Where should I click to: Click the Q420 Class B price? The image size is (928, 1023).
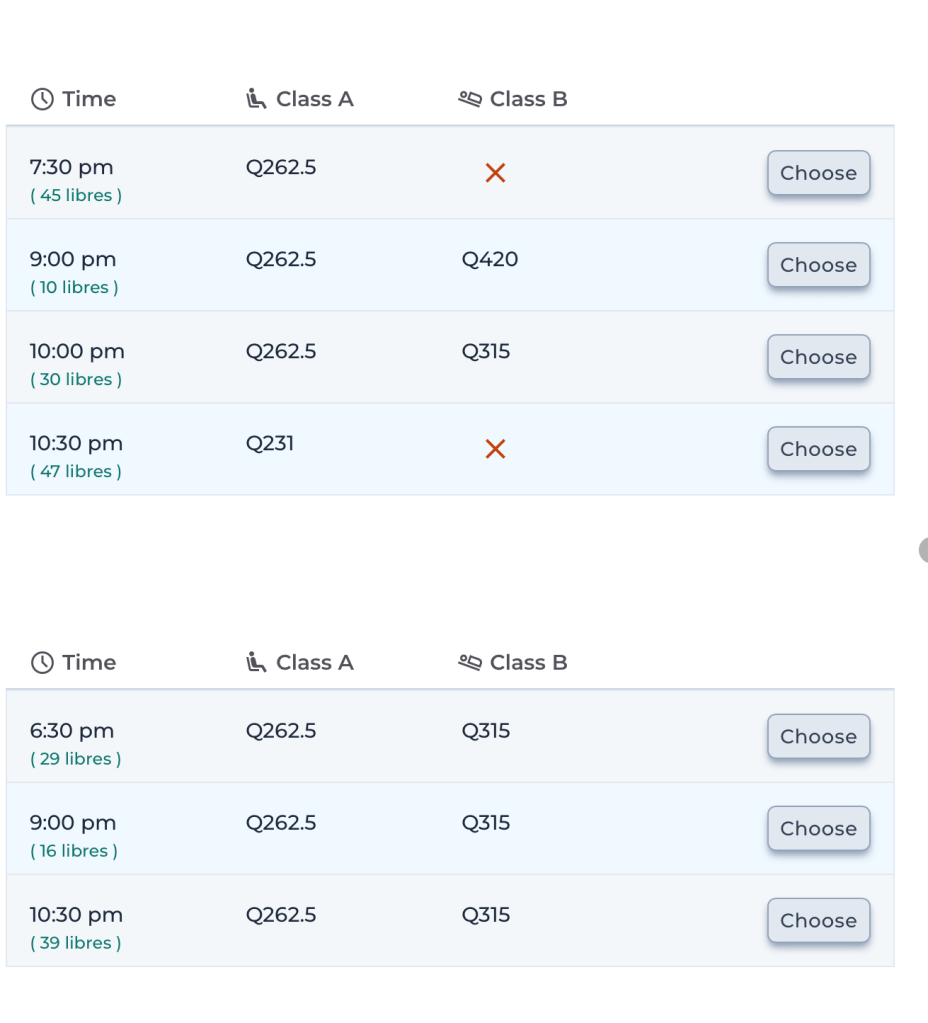(490, 260)
